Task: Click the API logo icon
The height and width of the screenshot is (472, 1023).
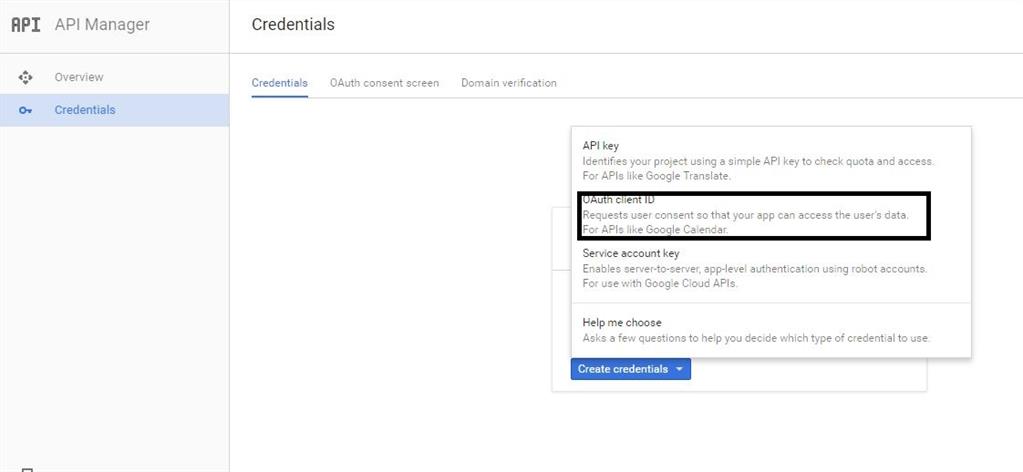Action: click(x=26, y=25)
